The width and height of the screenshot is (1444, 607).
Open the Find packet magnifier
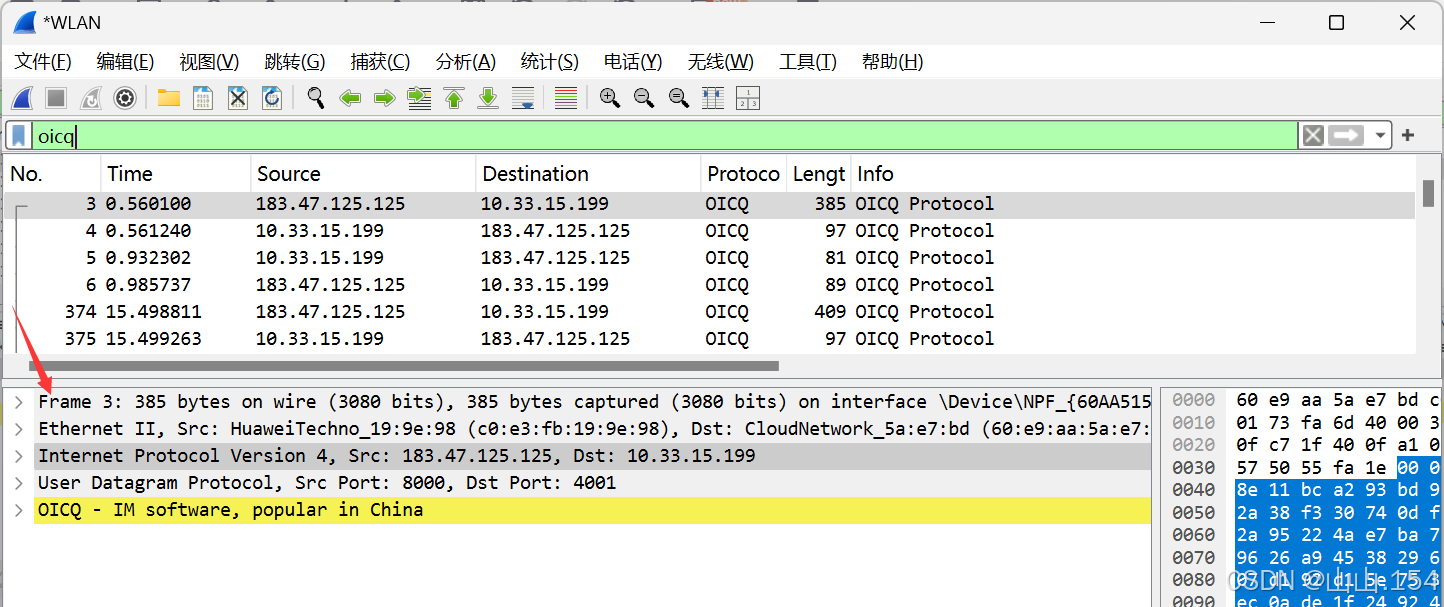[316, 98]
